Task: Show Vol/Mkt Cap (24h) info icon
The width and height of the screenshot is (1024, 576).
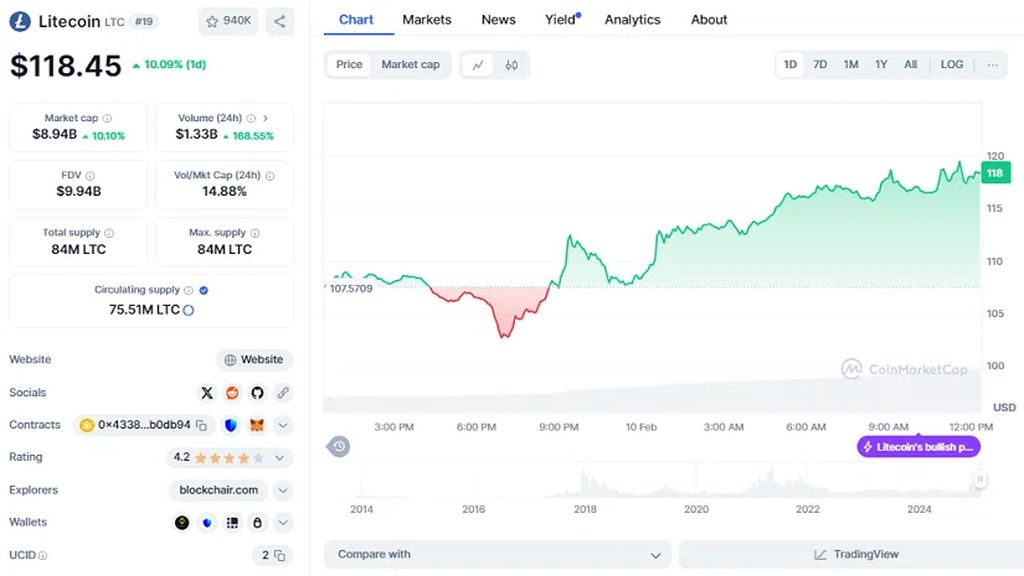Action: coord(270,176)
